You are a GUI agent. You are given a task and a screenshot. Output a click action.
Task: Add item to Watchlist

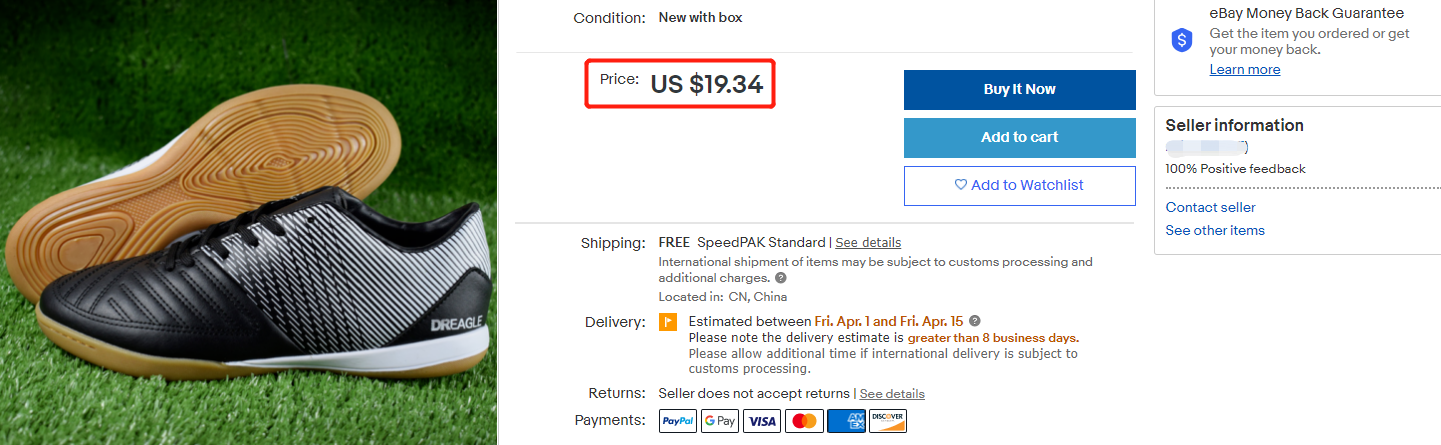pyautogui.click(x=1019, y=185)
